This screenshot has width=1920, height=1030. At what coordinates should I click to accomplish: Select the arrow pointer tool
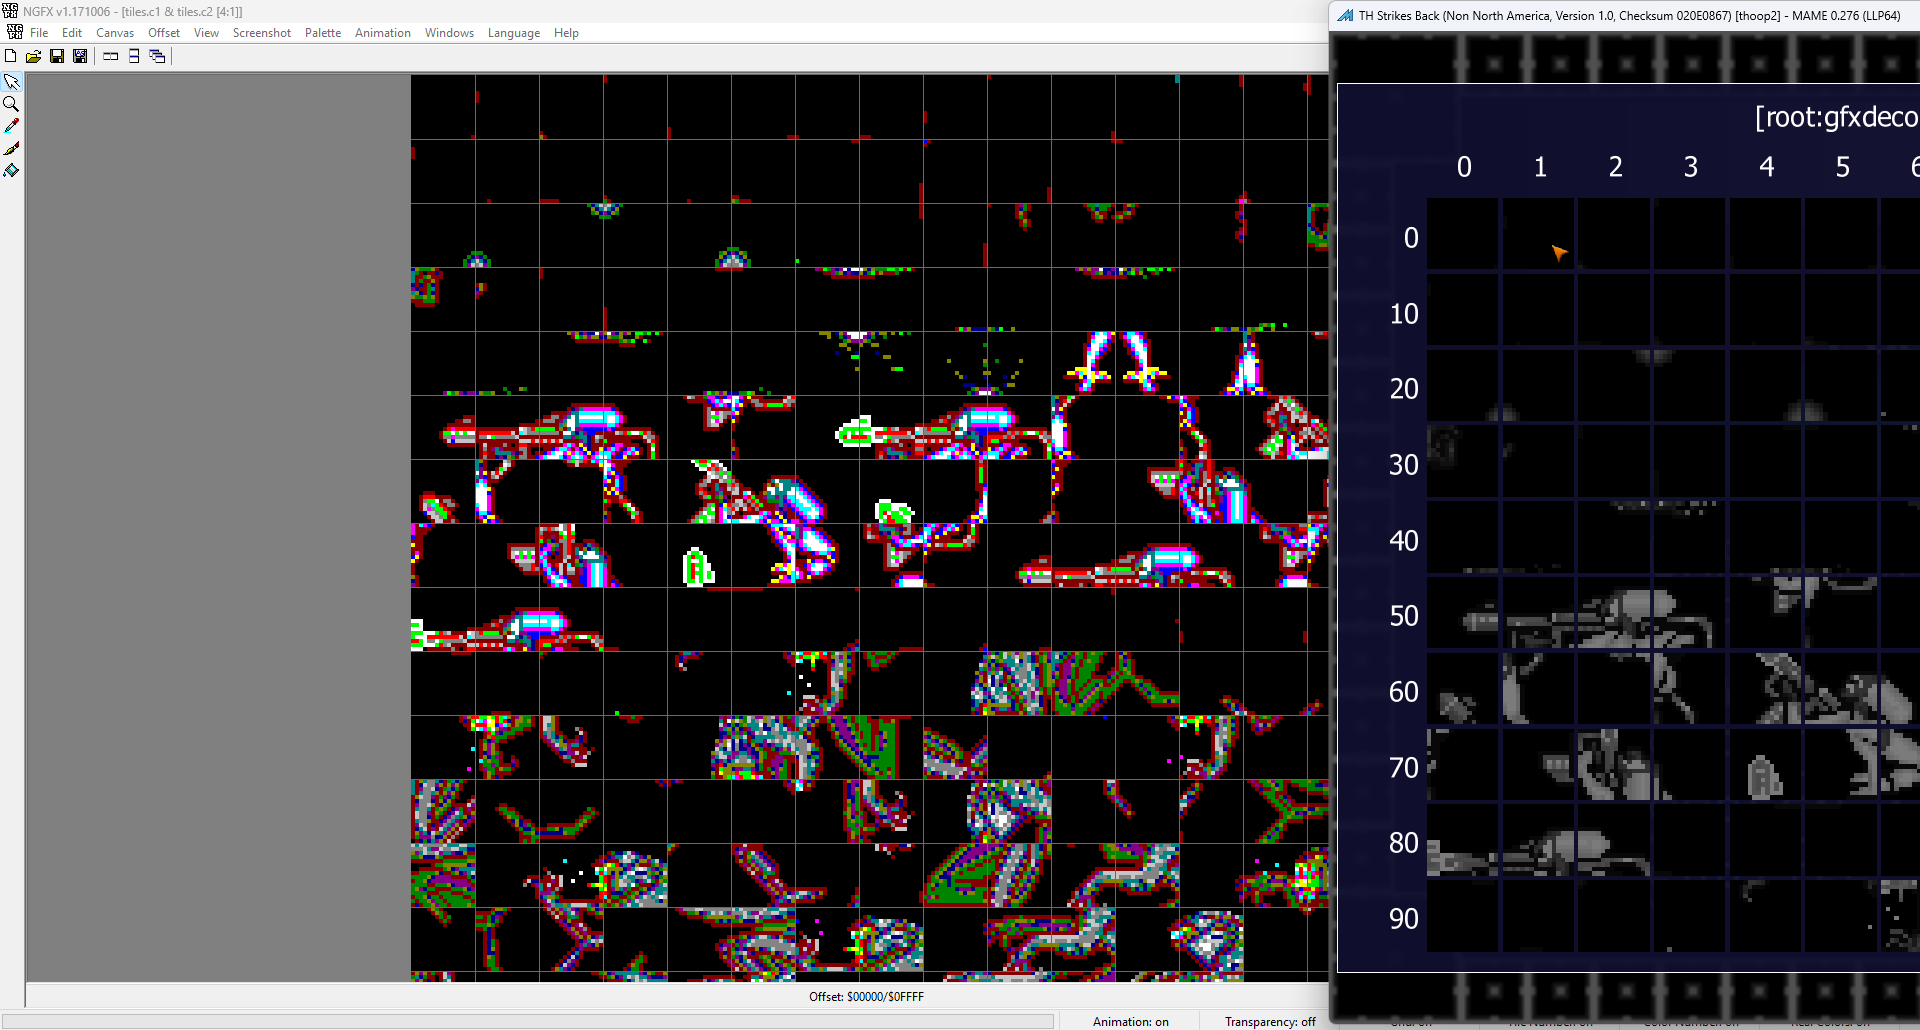point(12,82)
